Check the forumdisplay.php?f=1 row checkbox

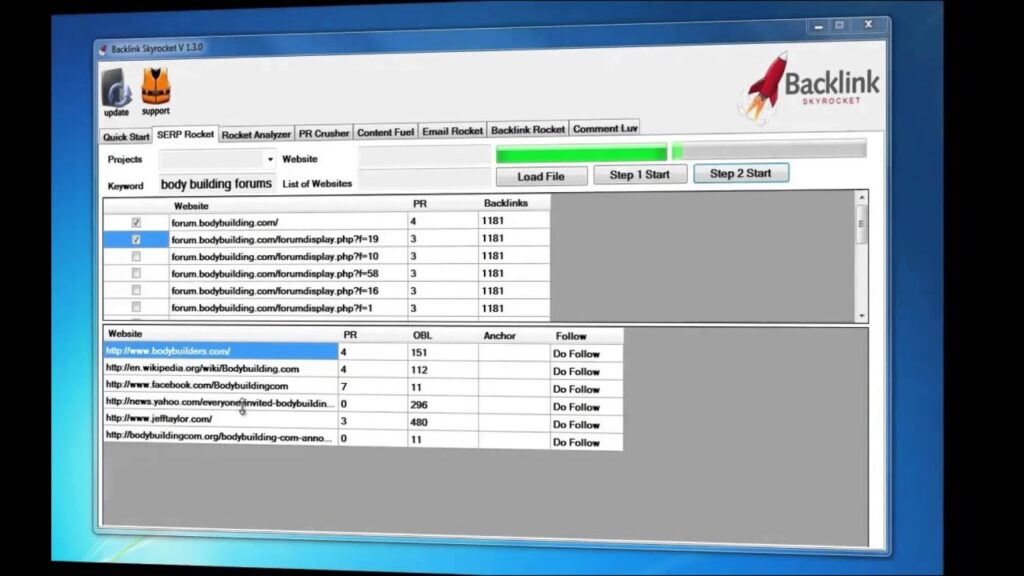pos(136,307)
